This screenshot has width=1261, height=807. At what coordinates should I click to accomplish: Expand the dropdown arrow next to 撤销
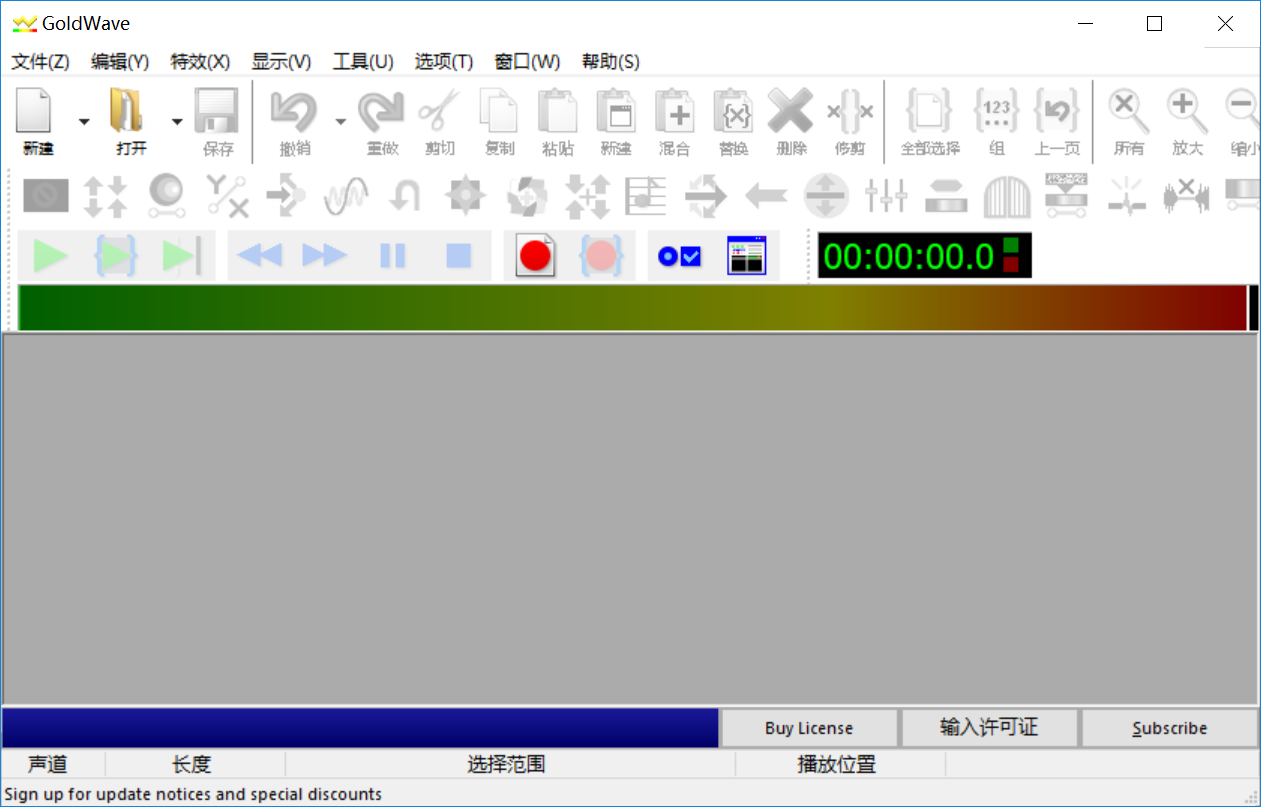click(x=340, y=122)
